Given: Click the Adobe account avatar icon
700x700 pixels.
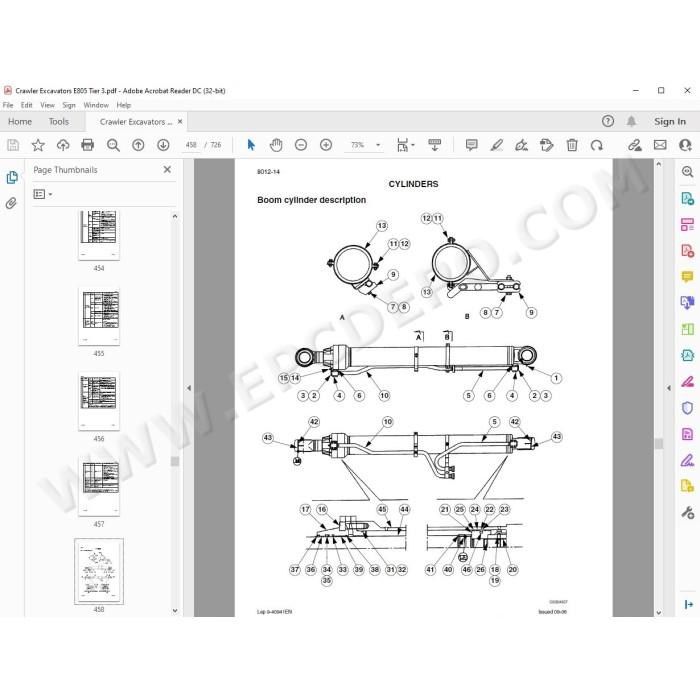Looking at the screenshot, I should point(685,145).
